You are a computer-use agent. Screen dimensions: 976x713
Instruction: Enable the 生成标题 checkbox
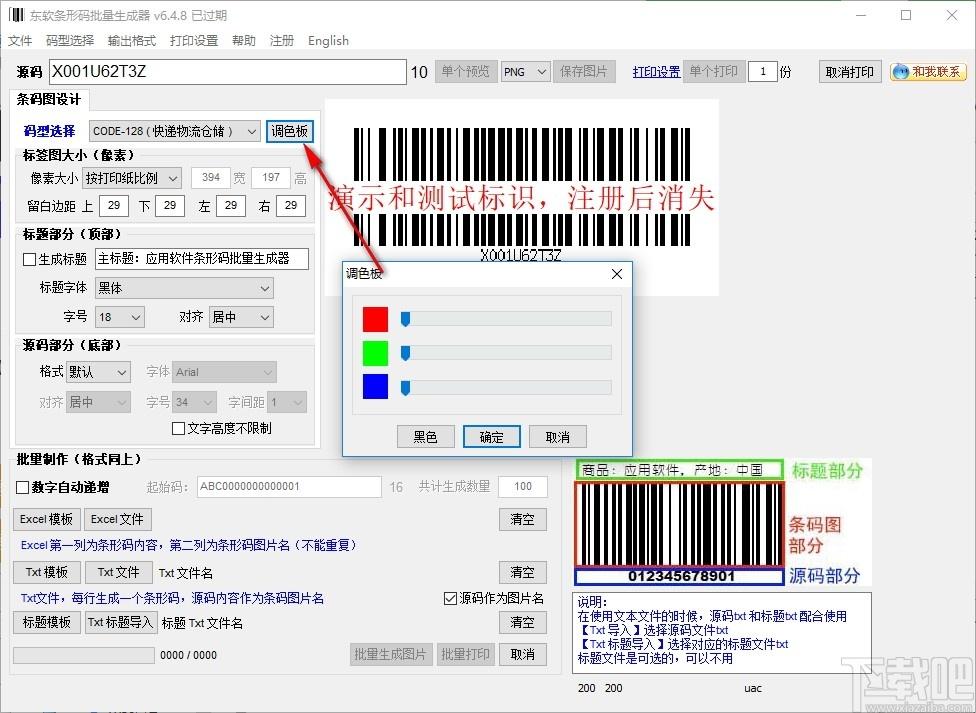[30, 259]
